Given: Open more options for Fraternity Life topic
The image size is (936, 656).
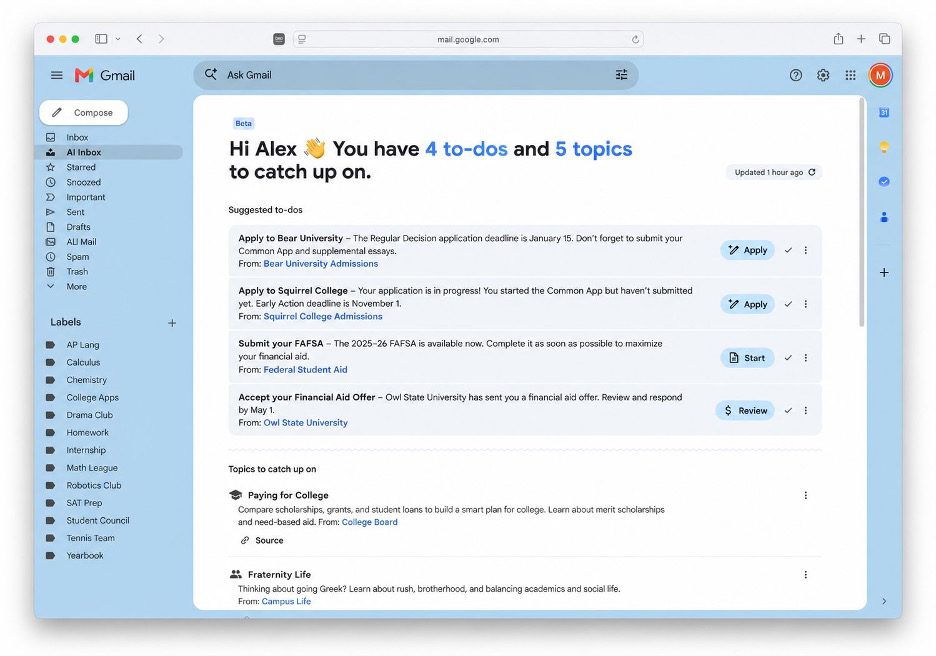Looking at the screenshot, I should click(x=805, y=574).
